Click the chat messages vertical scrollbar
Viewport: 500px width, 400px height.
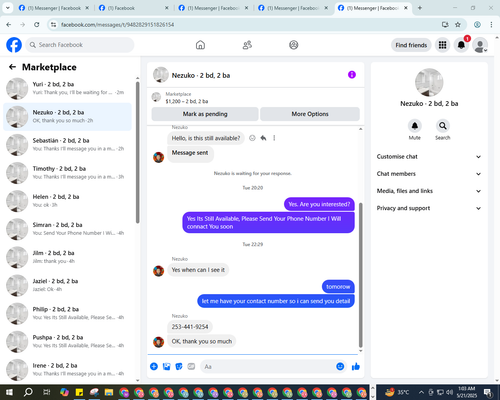(x=360, y=275)
